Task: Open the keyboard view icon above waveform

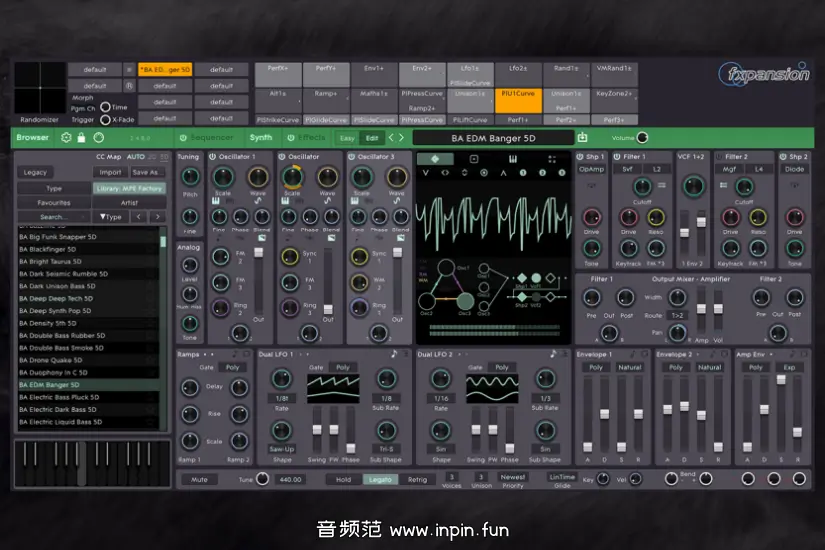Action: [x=512, y=159]
